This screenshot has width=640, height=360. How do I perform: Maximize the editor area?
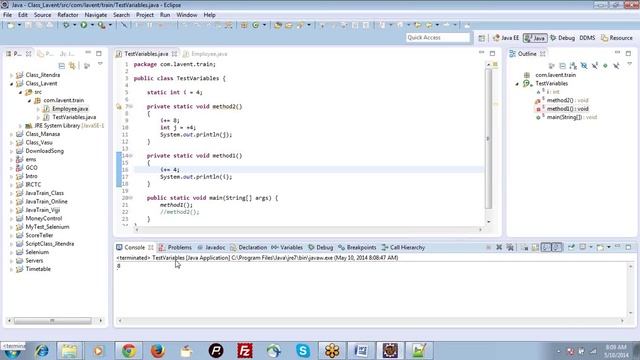pyautogui.click(x=493, y=53)
